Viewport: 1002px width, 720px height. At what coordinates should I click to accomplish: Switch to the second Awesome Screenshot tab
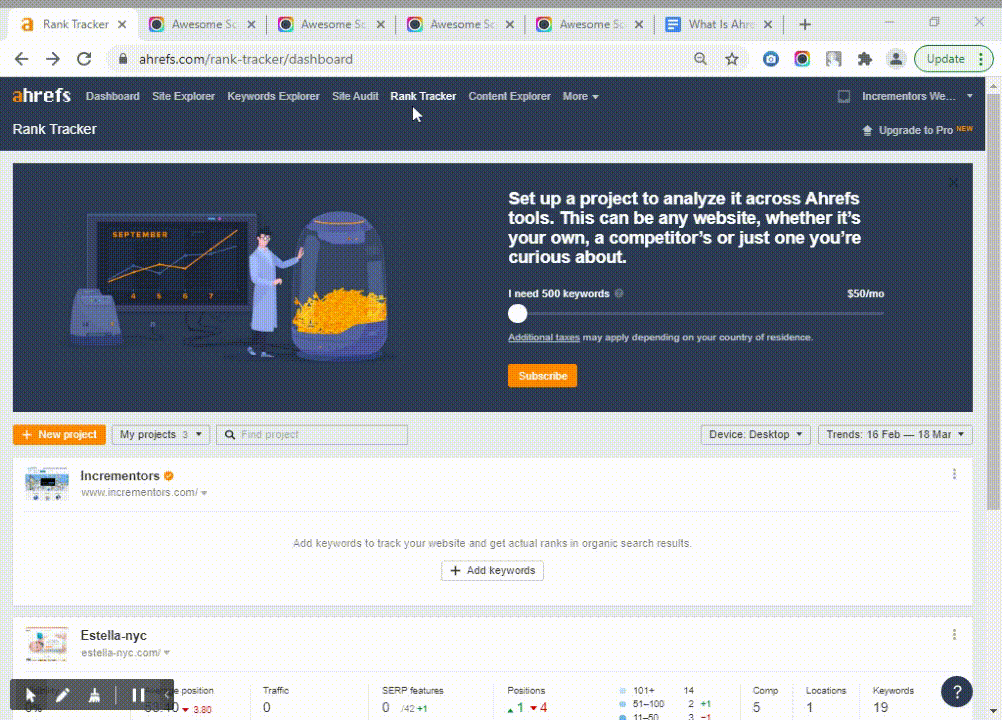(330, 24)
